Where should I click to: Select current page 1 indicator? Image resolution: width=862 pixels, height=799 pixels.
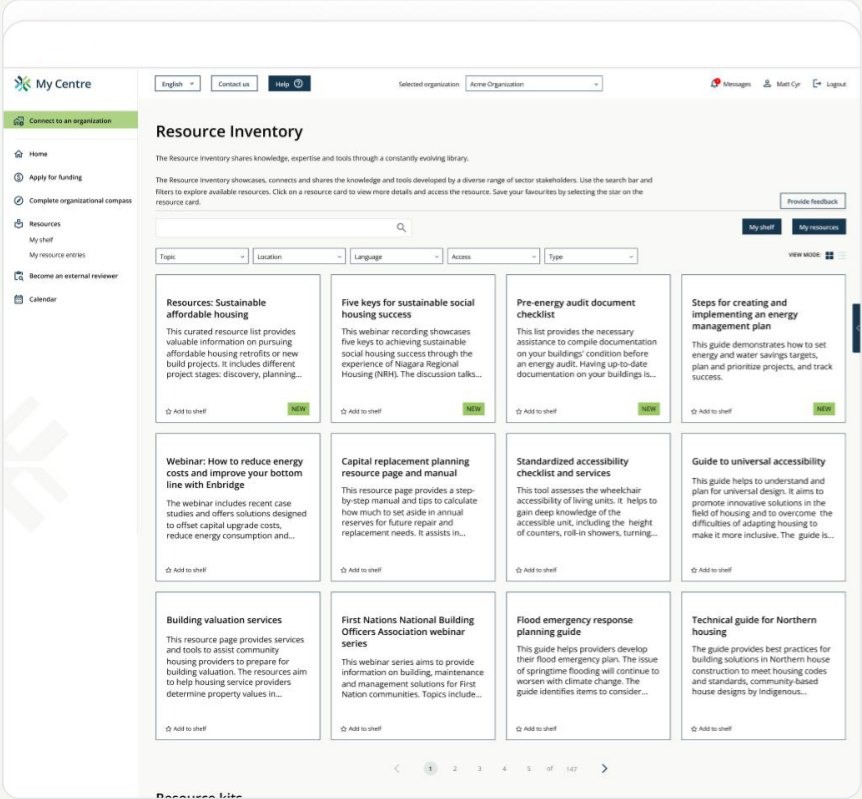[430, 769]
